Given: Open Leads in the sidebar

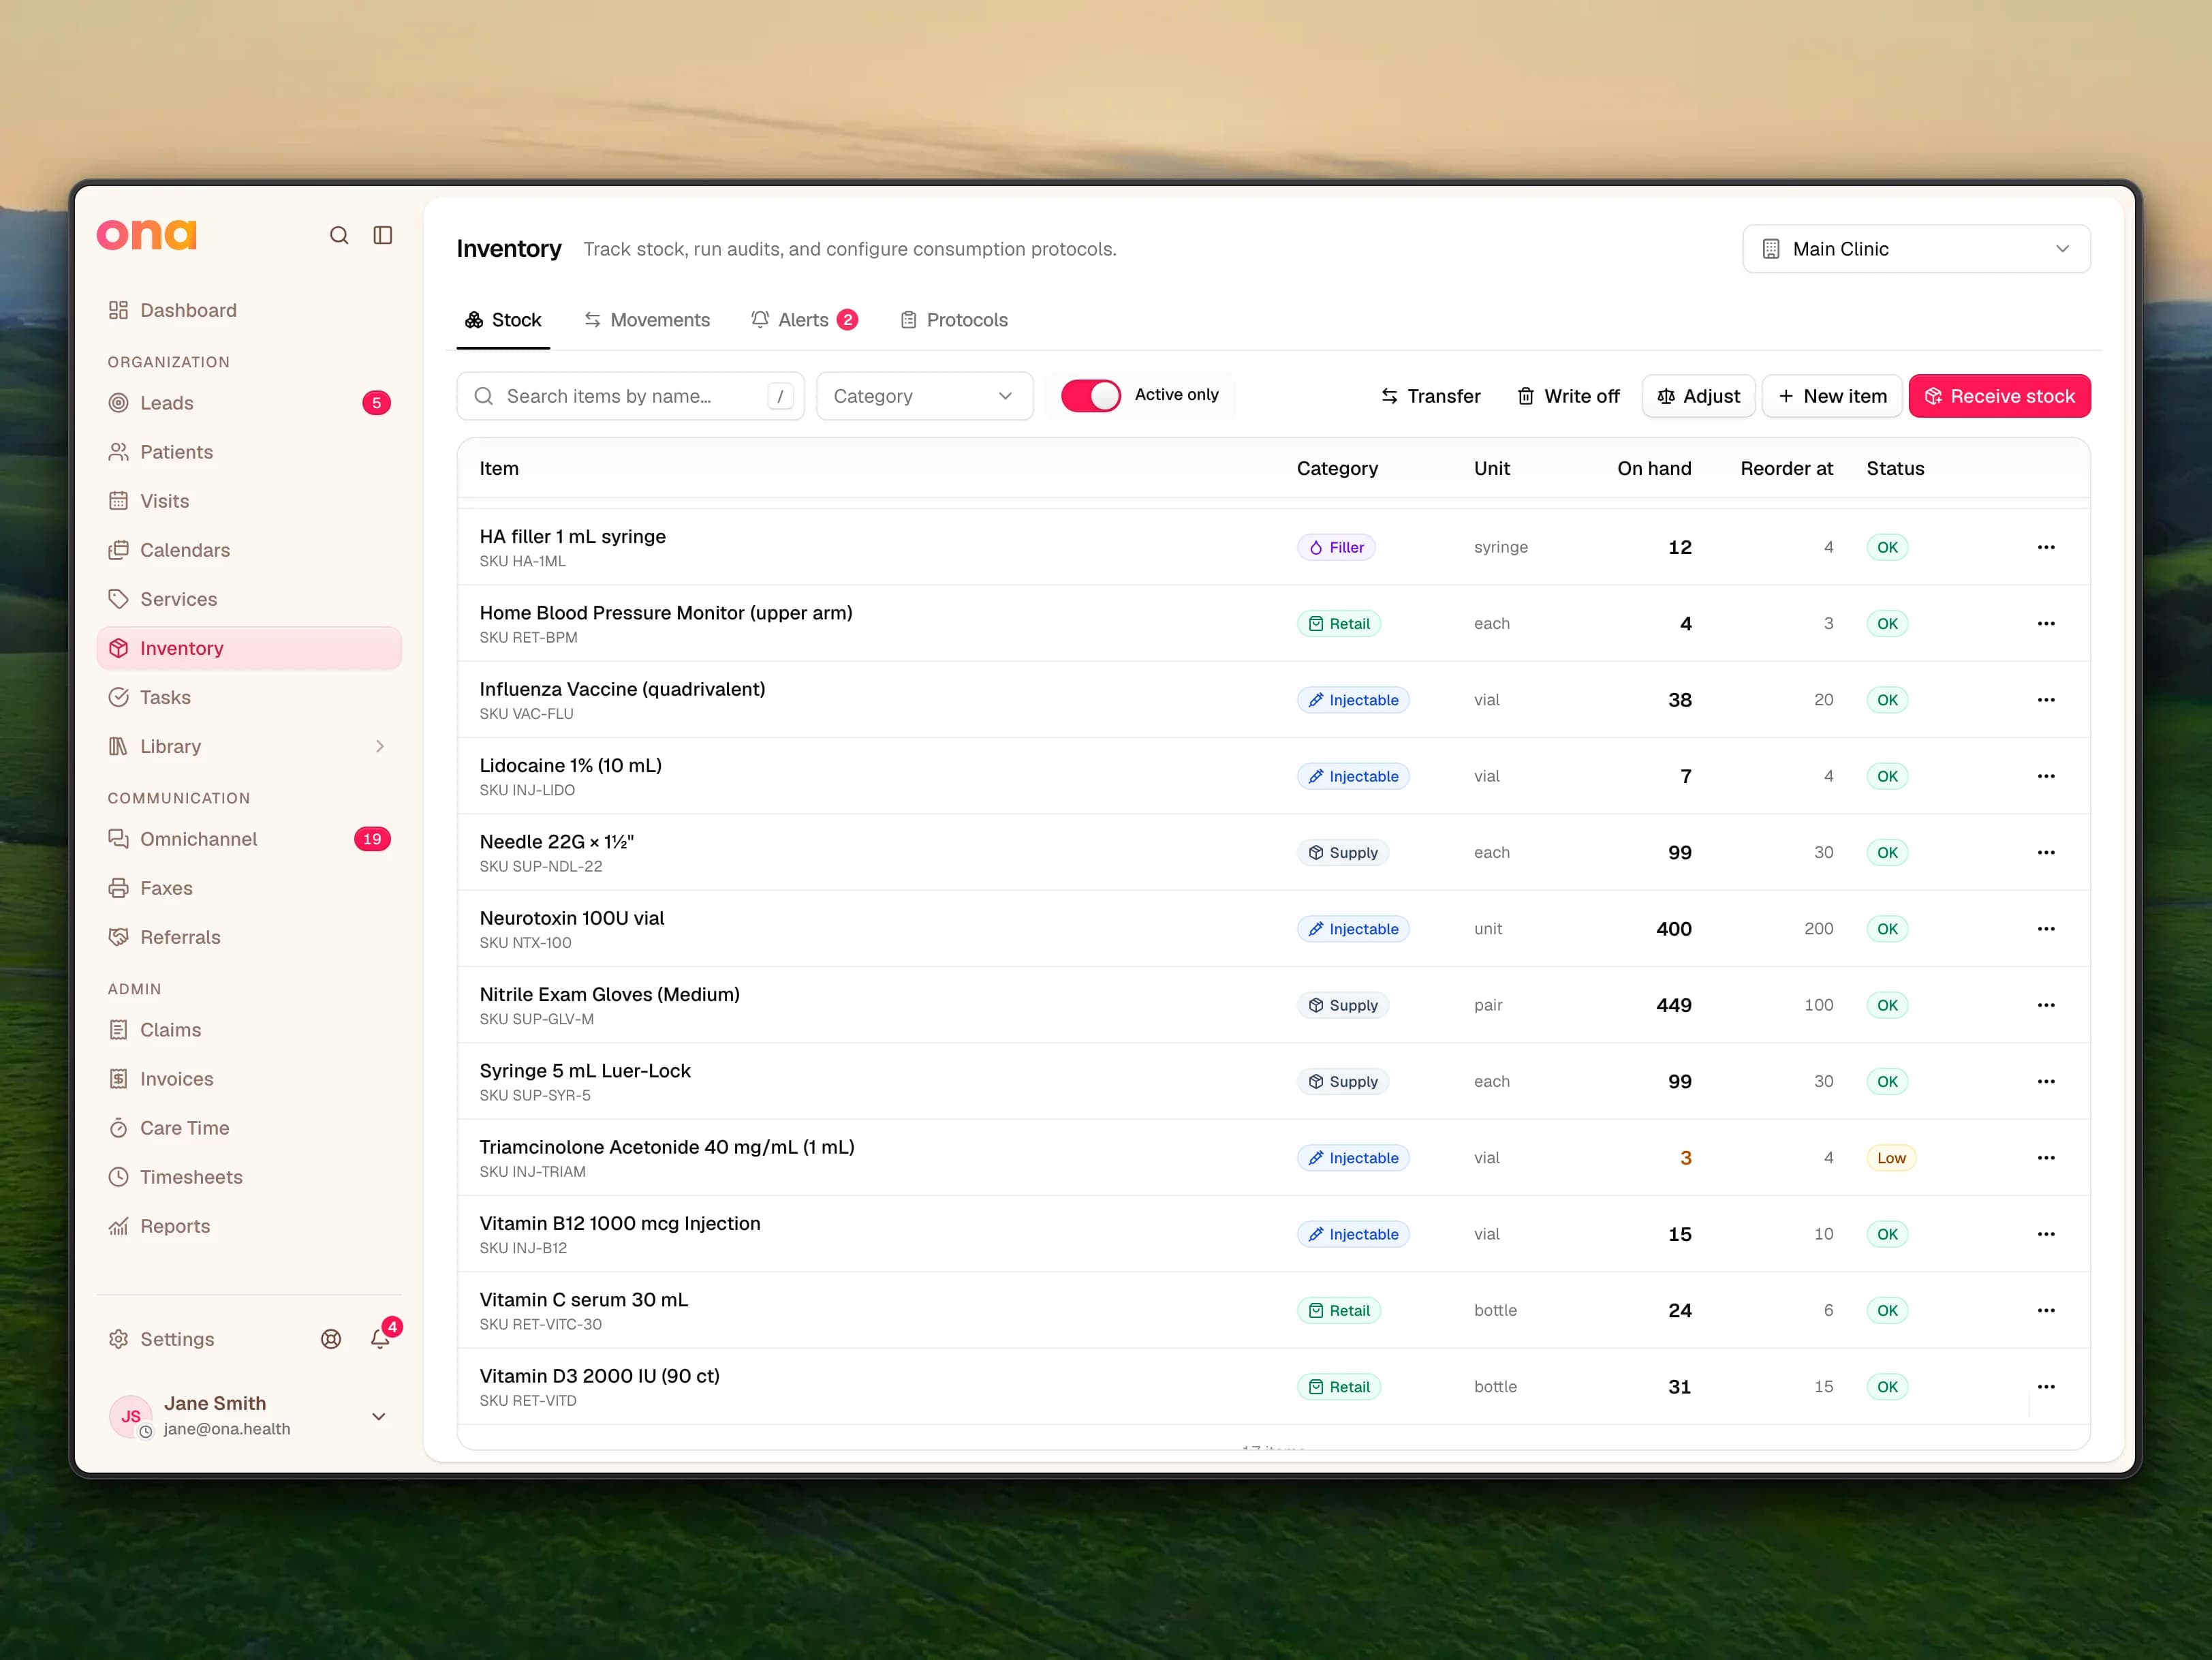Looking at the screenshot, I should tap(249, 403).
